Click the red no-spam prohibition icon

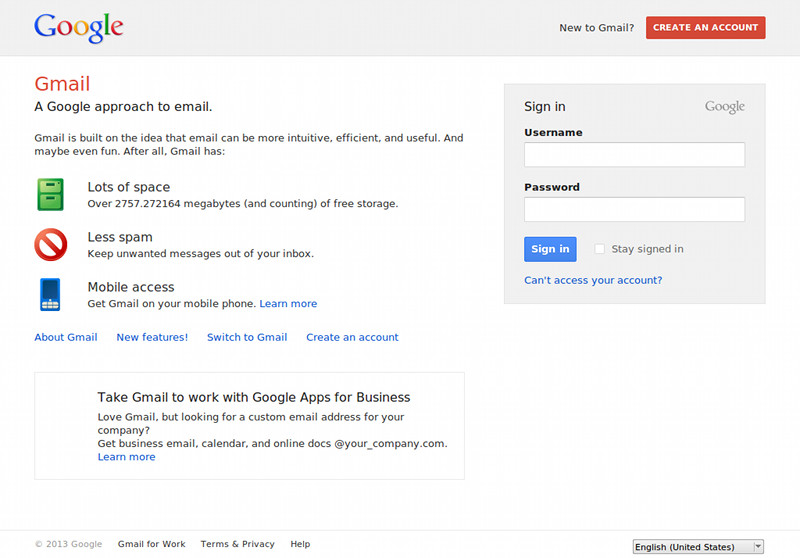51,244
